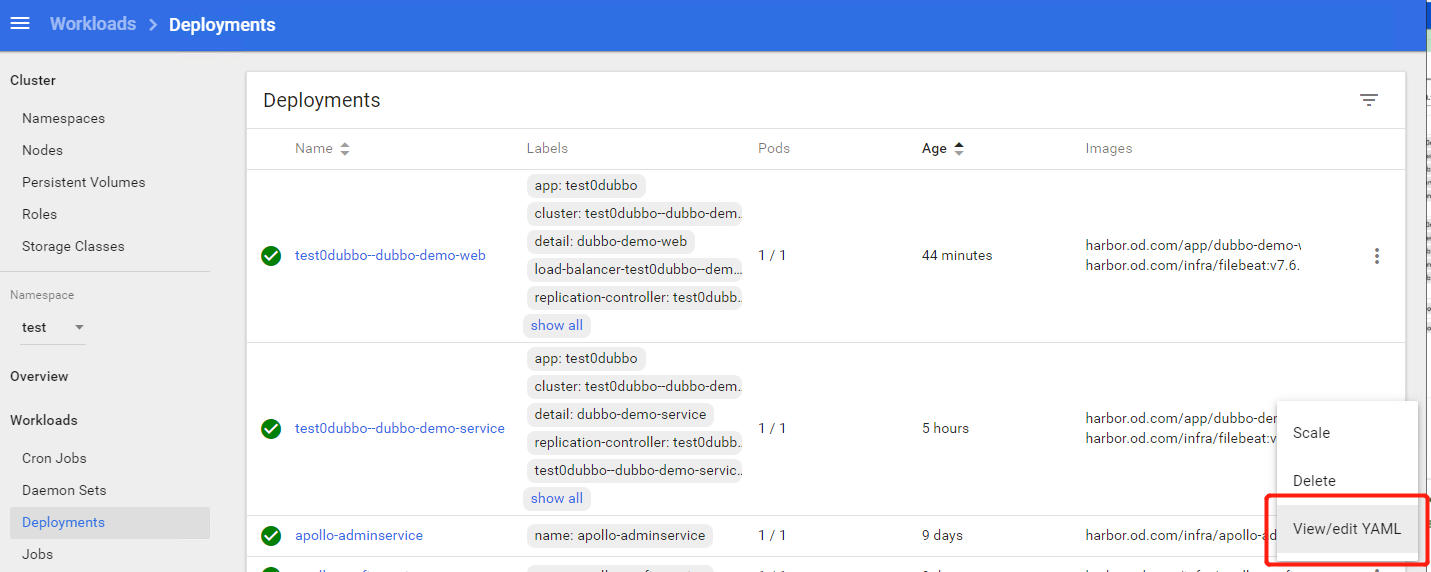Open the test0dubbo--dubbo-demo-web deployment link
The image size is (1431, 572).
tap(390, 256)
